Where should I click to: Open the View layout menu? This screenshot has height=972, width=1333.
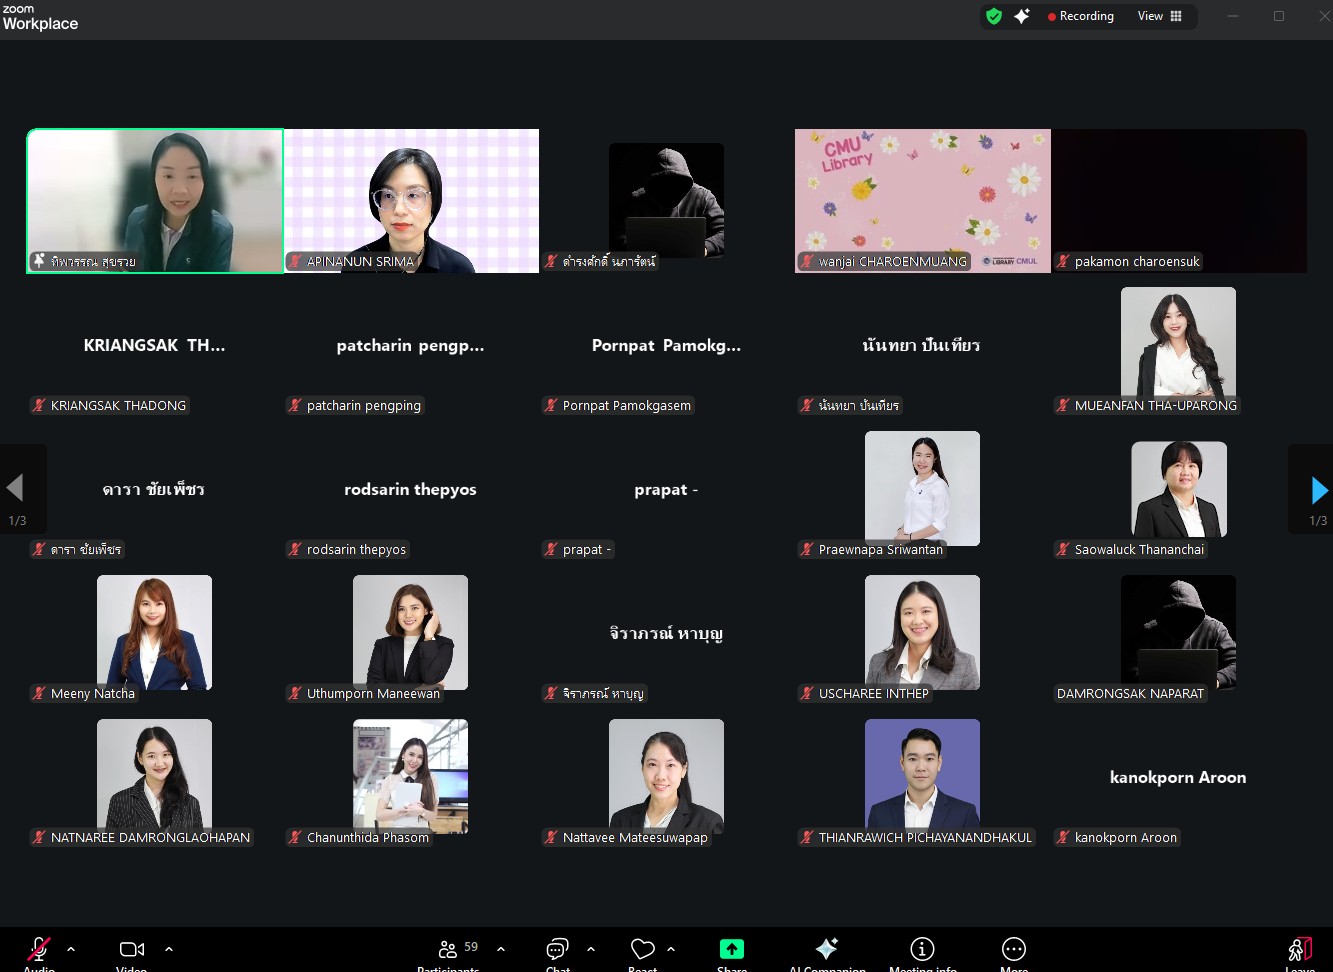coord(1160,16)
